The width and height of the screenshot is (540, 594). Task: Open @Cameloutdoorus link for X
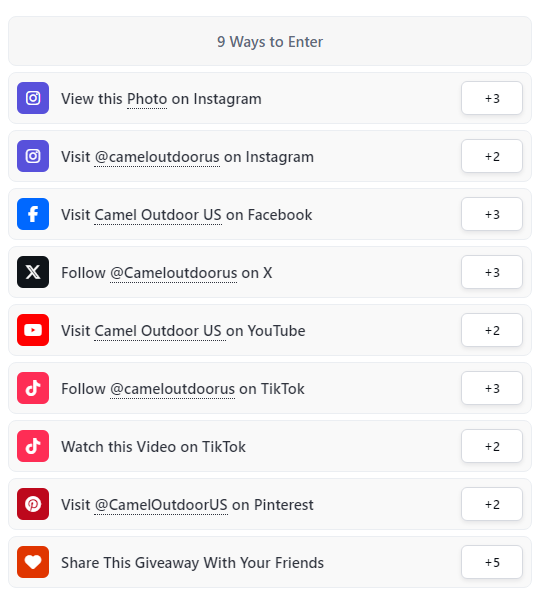pos(174,273)
